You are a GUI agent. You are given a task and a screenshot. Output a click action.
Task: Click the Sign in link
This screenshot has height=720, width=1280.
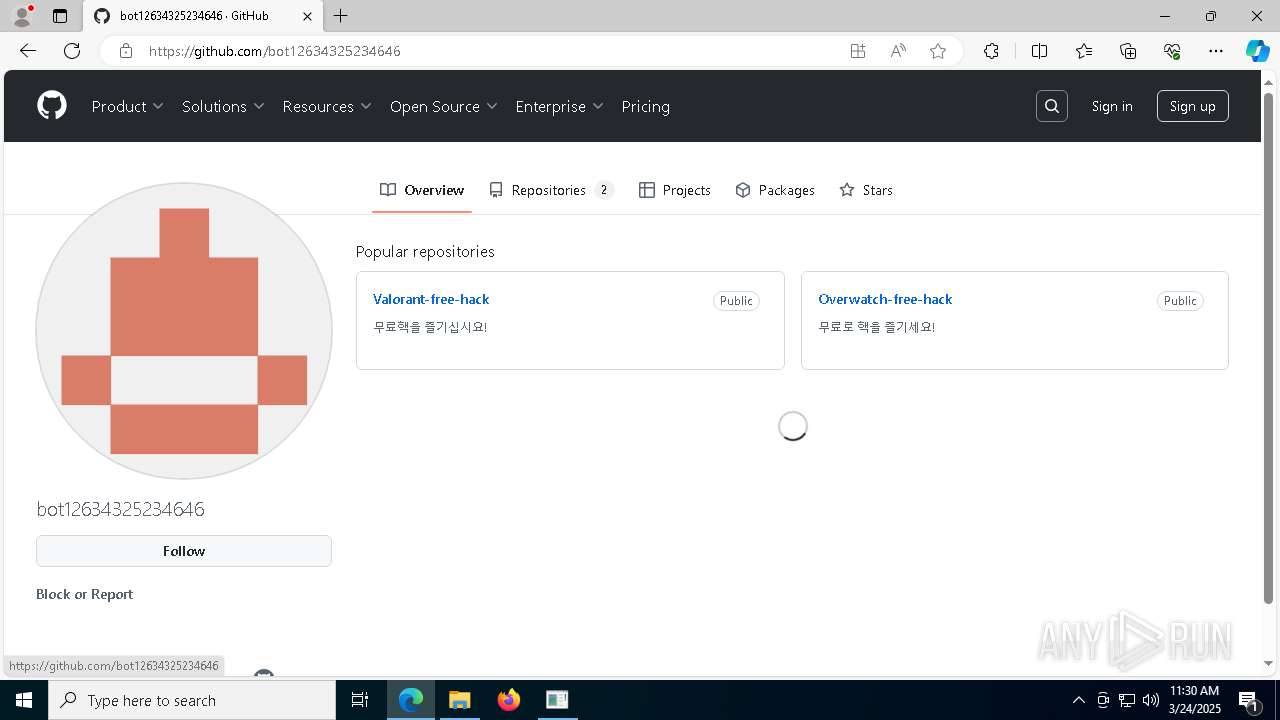pos(1112,106)
